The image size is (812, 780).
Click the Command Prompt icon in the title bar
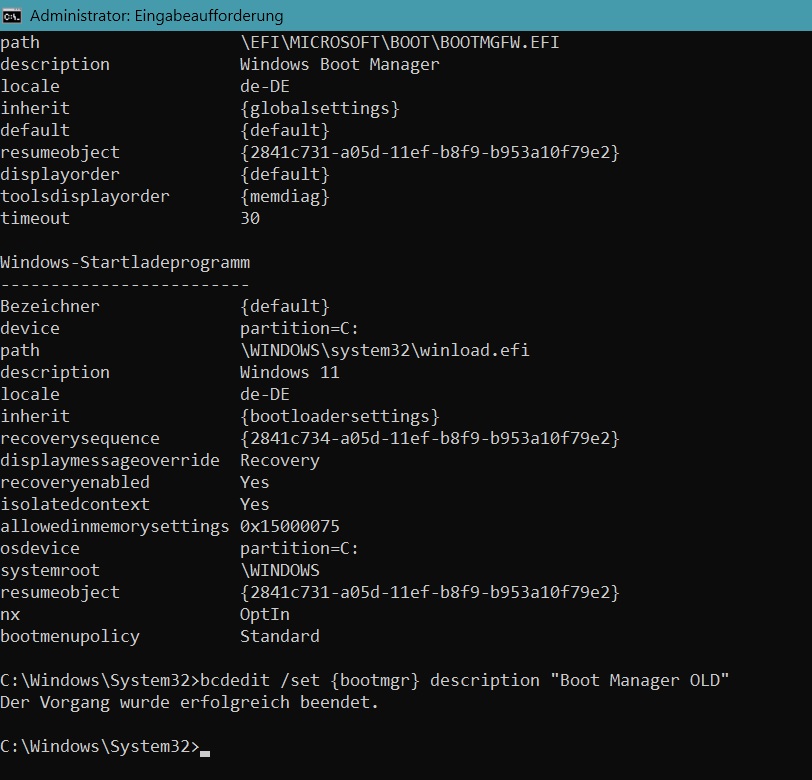point(14,16)
